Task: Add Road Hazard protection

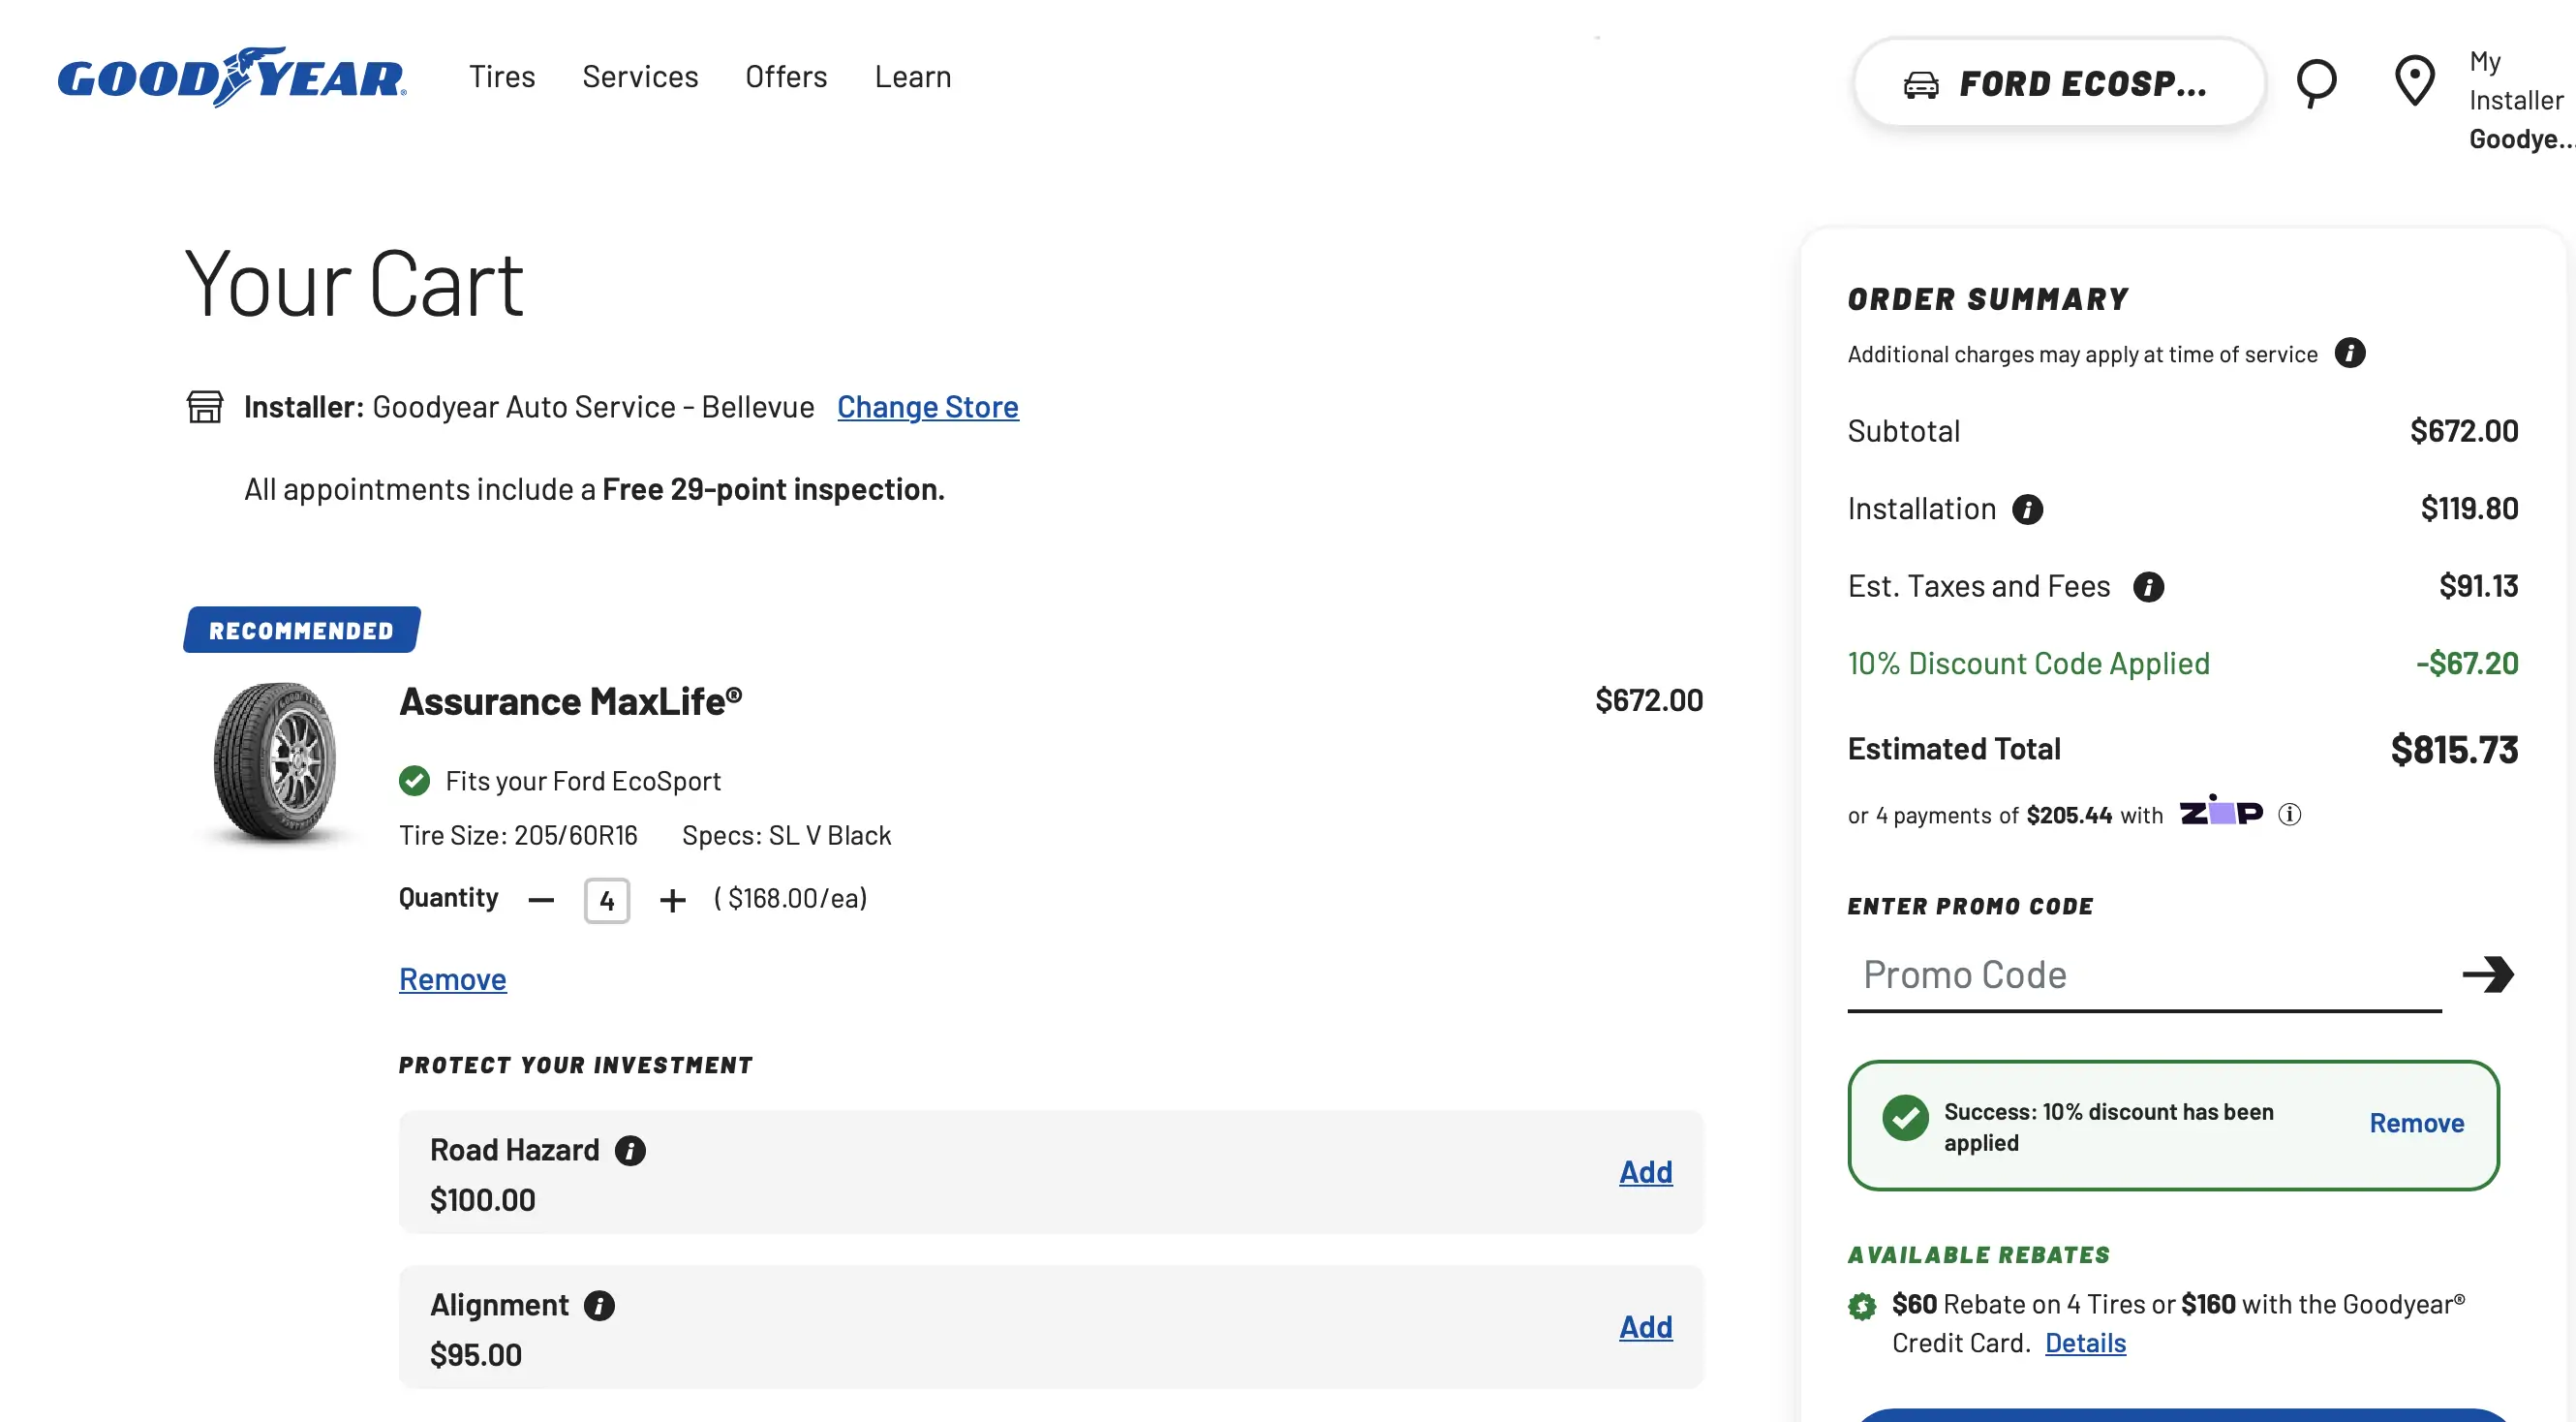Action: point(1645,1172)
